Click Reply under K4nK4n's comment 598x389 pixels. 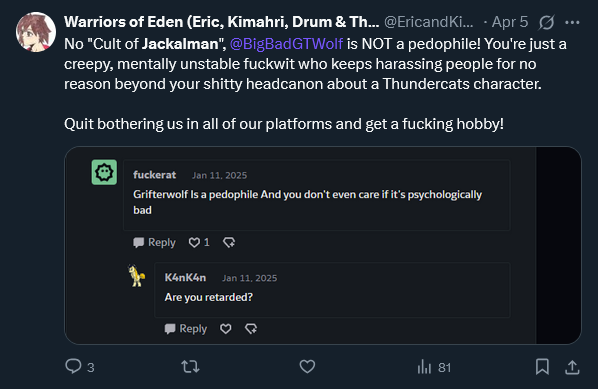tap(186, 329)
